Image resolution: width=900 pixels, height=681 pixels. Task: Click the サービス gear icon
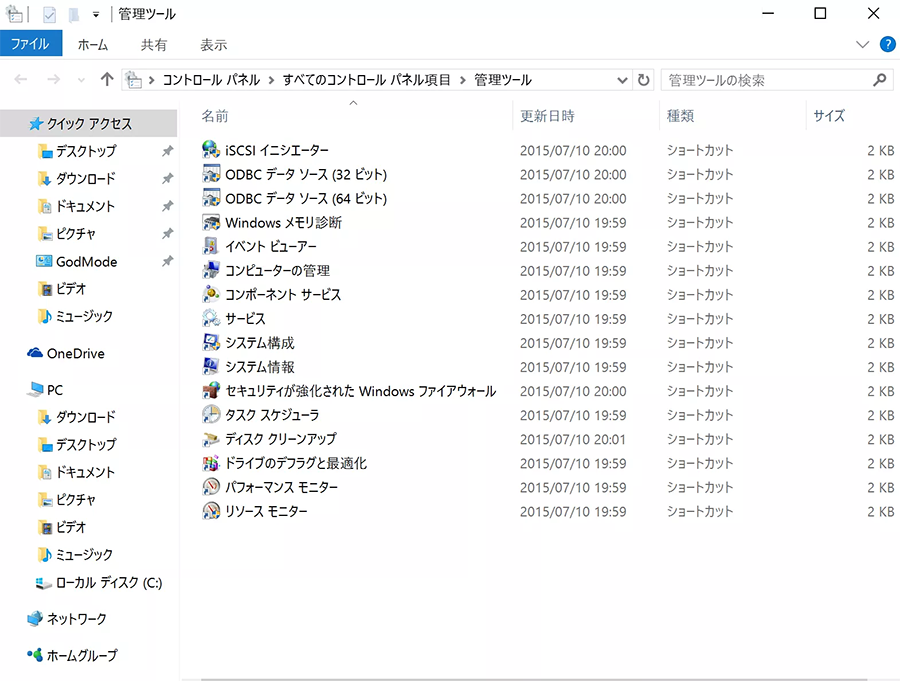211,318
